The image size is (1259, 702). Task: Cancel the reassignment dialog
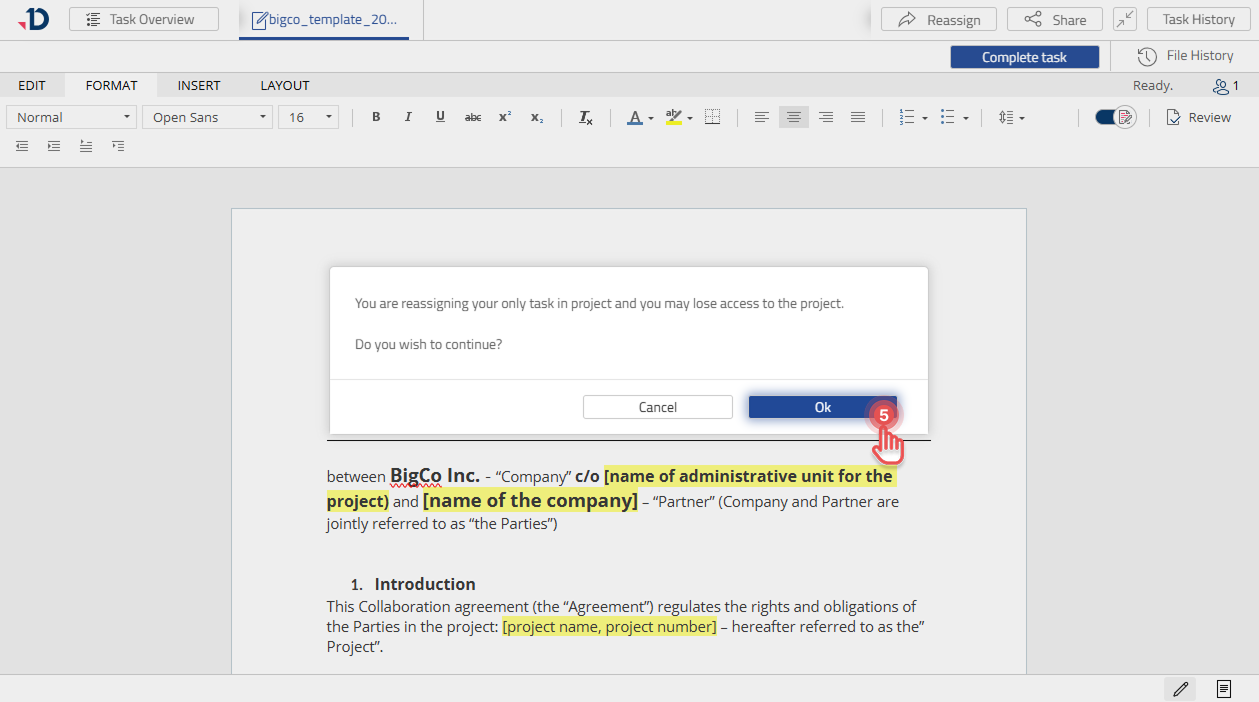pyautogui.click(x=658, y=407)
